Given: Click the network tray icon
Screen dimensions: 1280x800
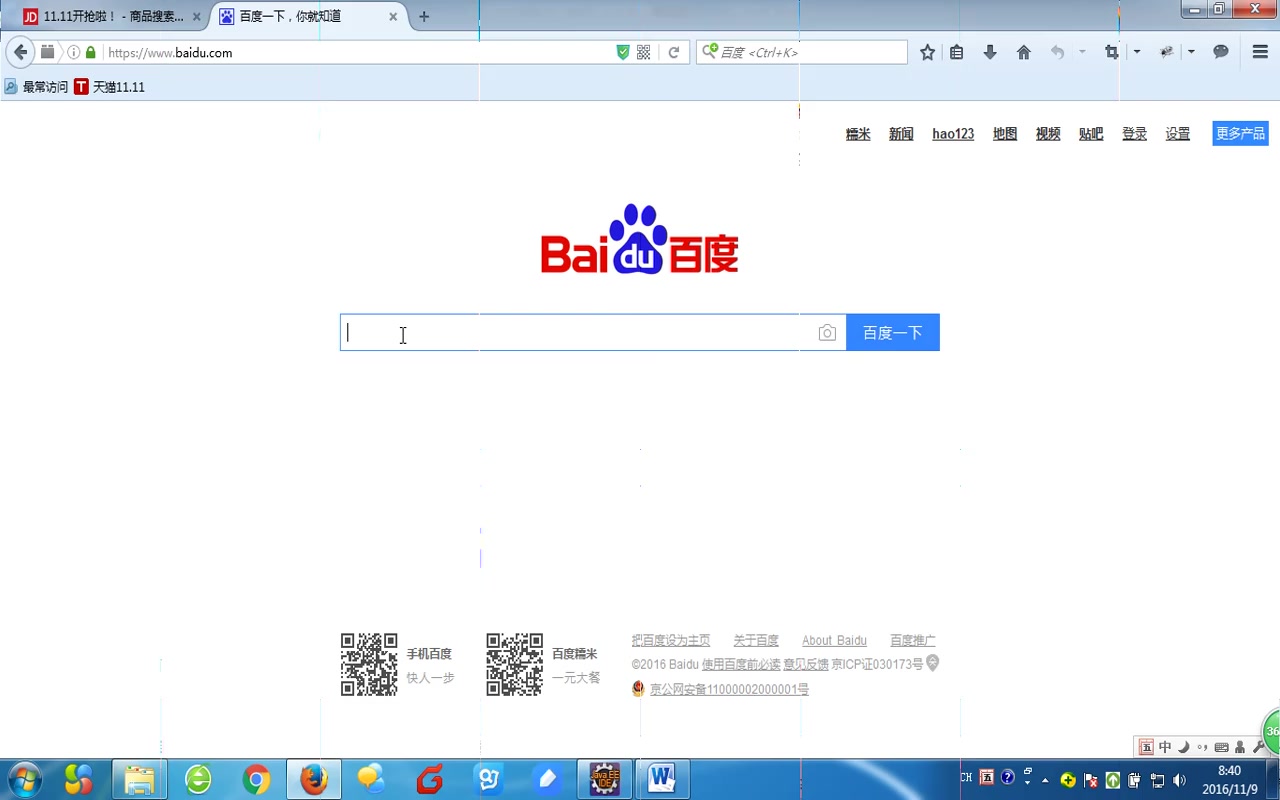Looking at the screenshot, I should click(1157, 780).
